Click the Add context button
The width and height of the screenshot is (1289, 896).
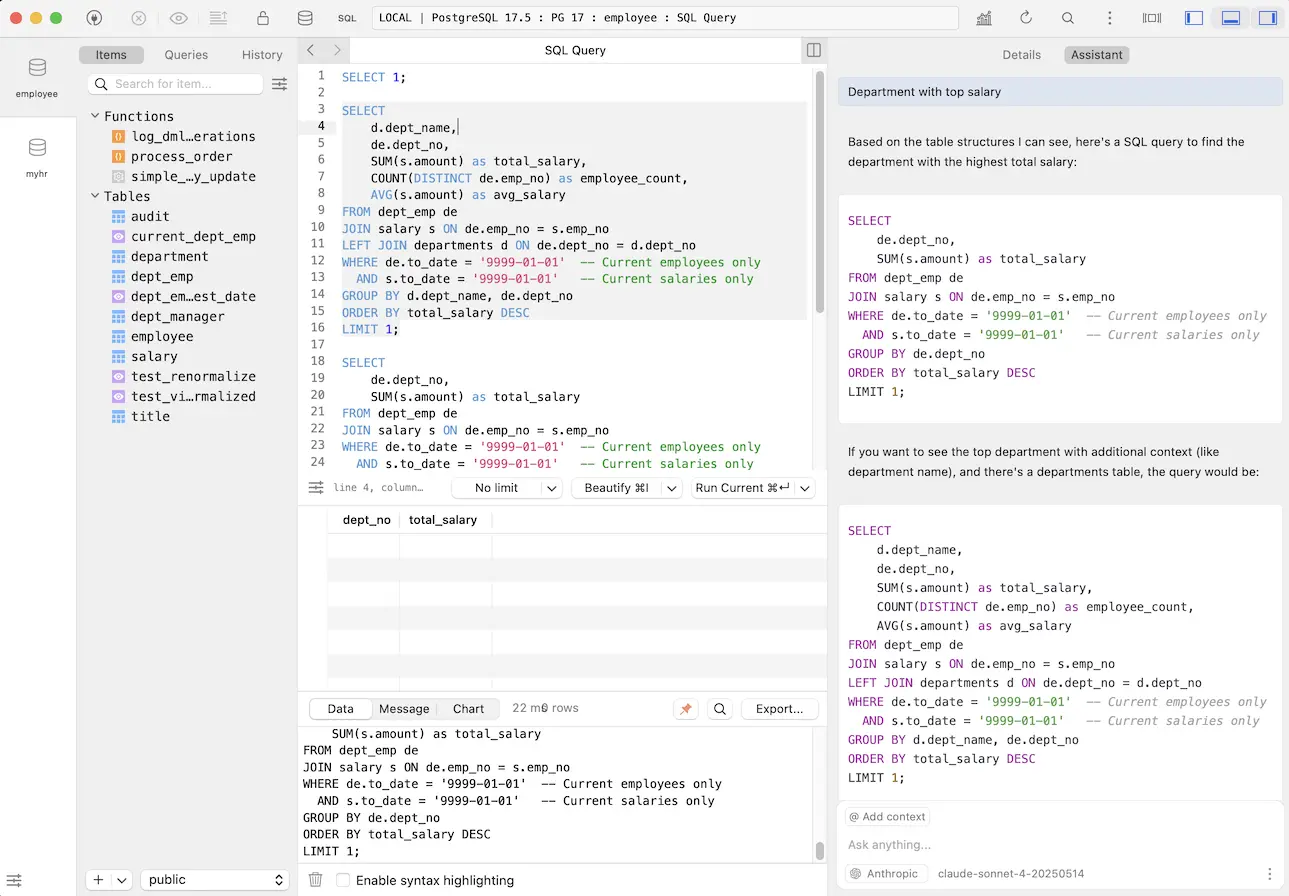887,817
